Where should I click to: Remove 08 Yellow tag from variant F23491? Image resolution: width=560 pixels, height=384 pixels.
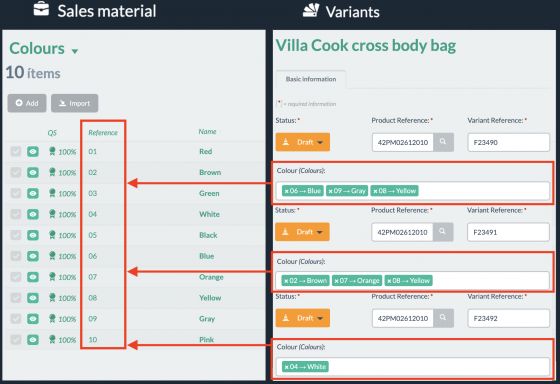389,281
